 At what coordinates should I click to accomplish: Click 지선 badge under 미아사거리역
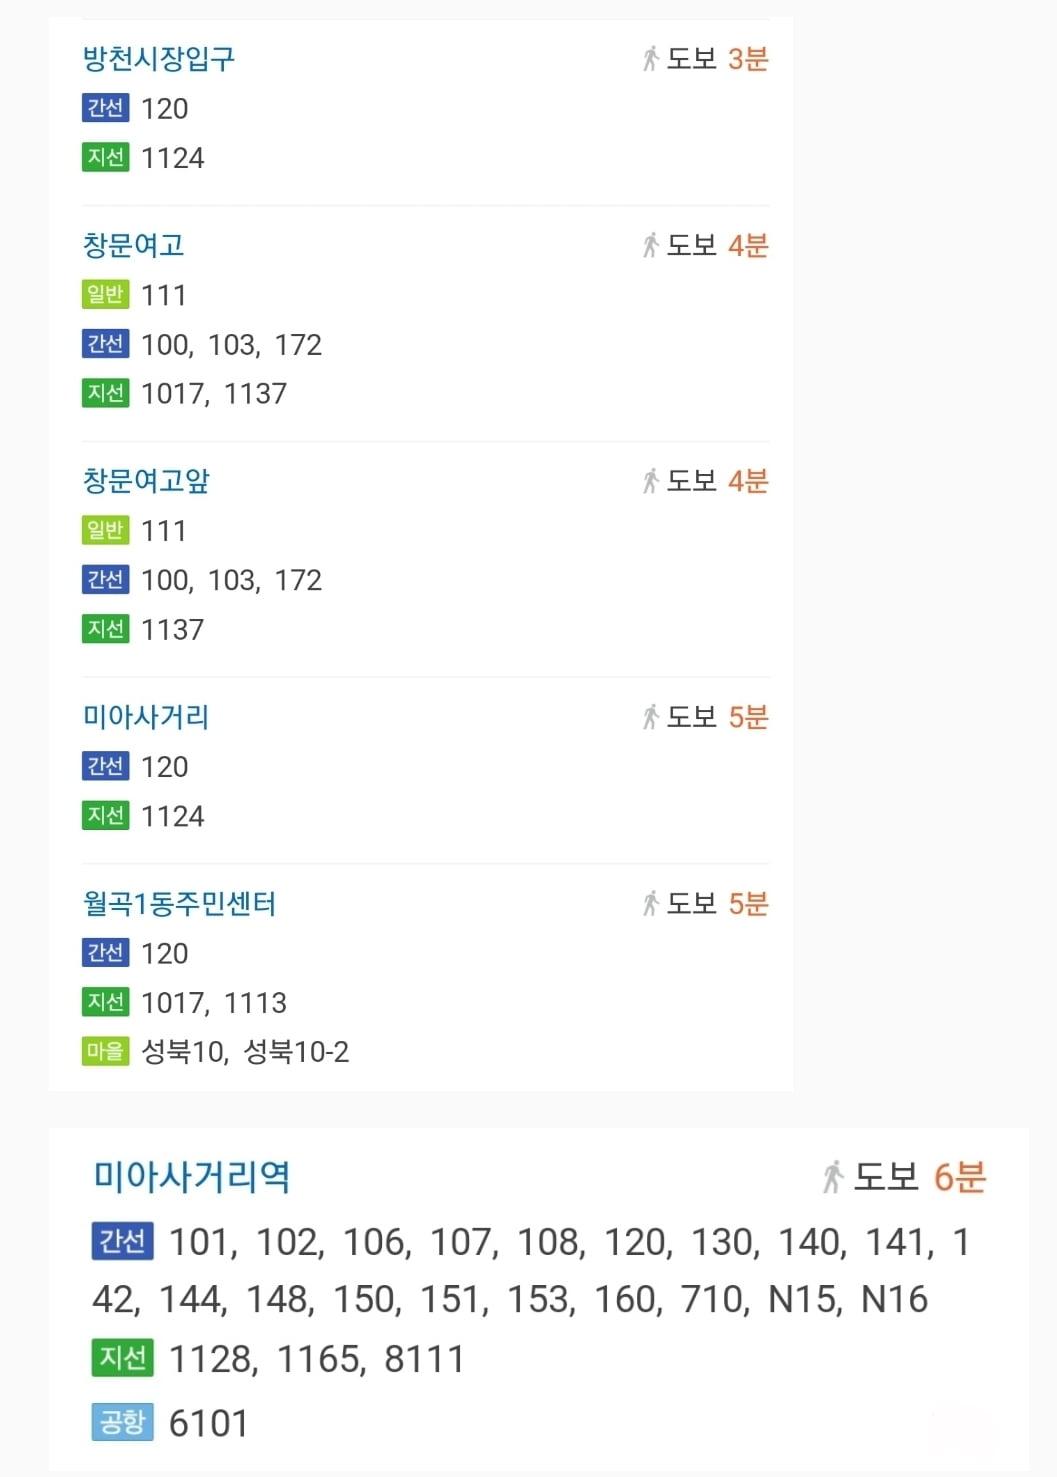point(122,1358)
